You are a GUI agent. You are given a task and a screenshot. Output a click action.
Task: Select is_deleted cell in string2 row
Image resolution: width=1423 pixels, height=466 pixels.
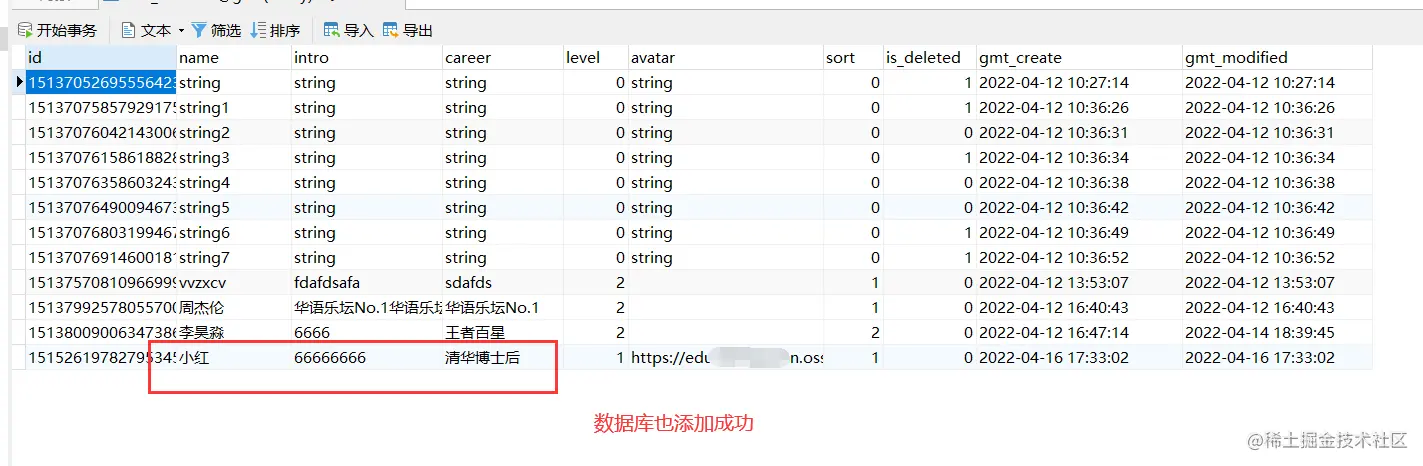coord(929,132)
